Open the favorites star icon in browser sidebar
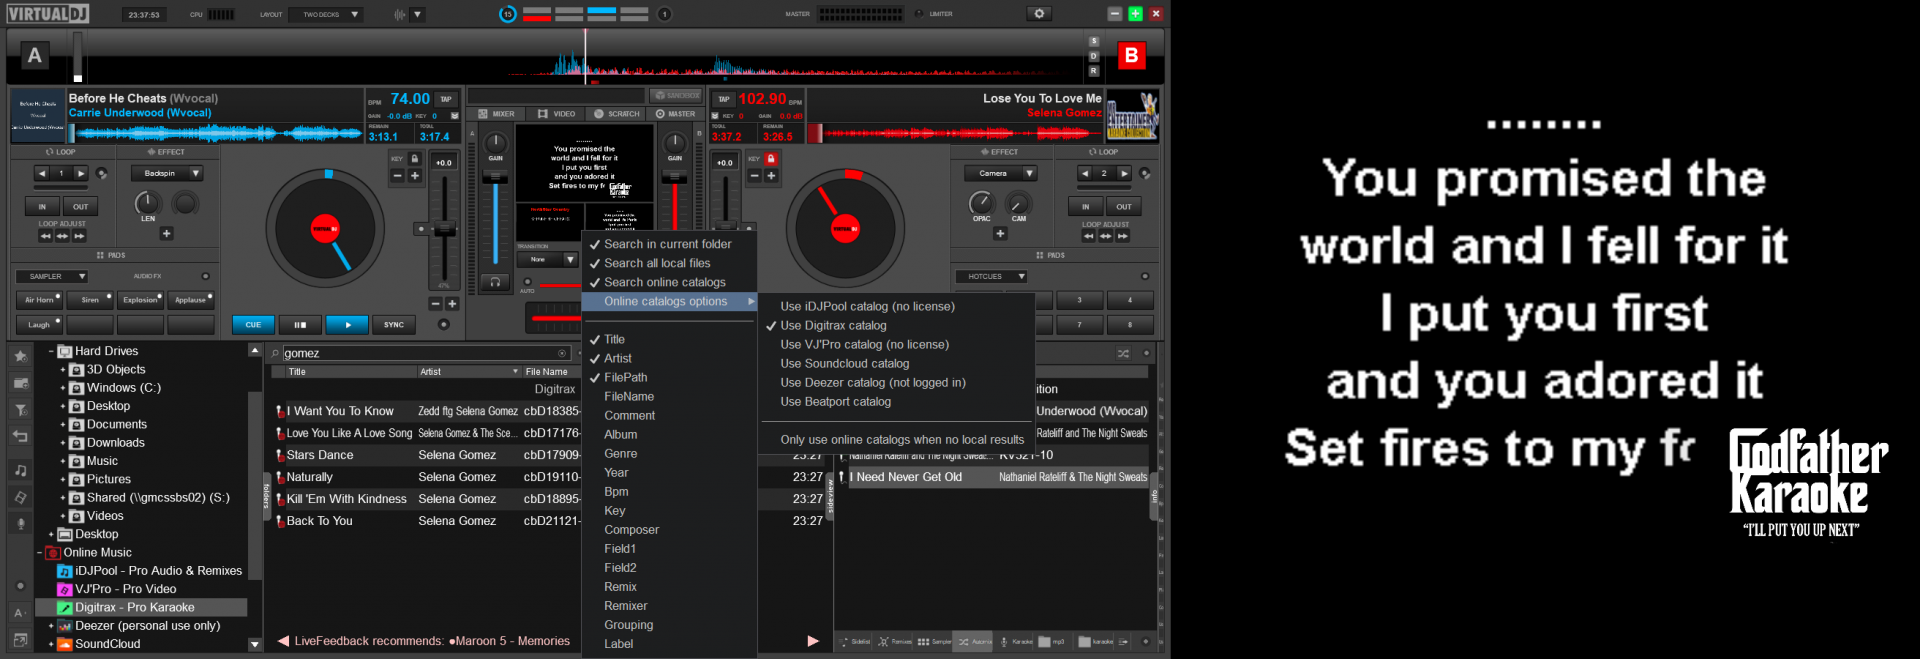The image size is (1920, 659). (20, 355)
